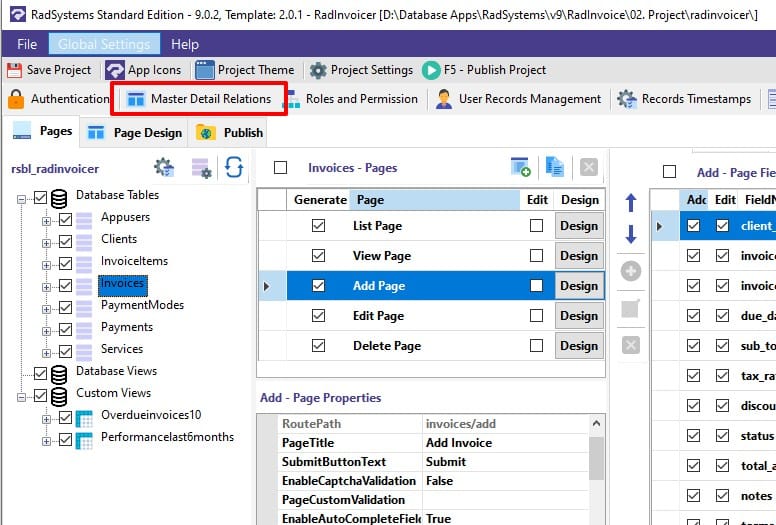
Task: Click Design button for List Page
Action: coord(579,226)
